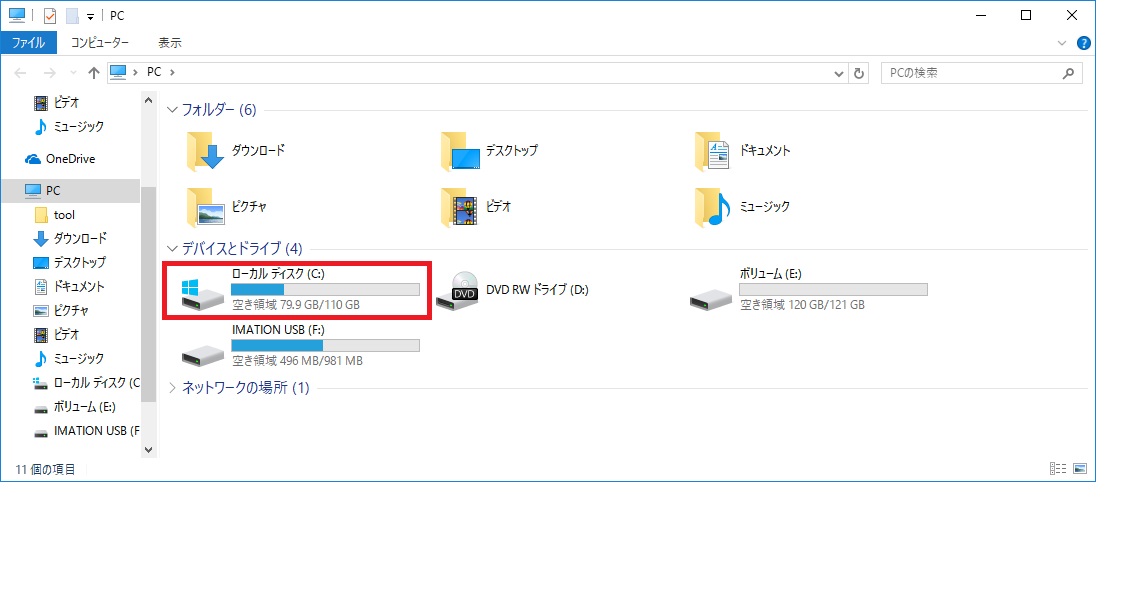The width and height of the screenshot is (1125, 591).
Task: Open the Downloads folder icon in main pane
Action: click(x=207, y=151)
